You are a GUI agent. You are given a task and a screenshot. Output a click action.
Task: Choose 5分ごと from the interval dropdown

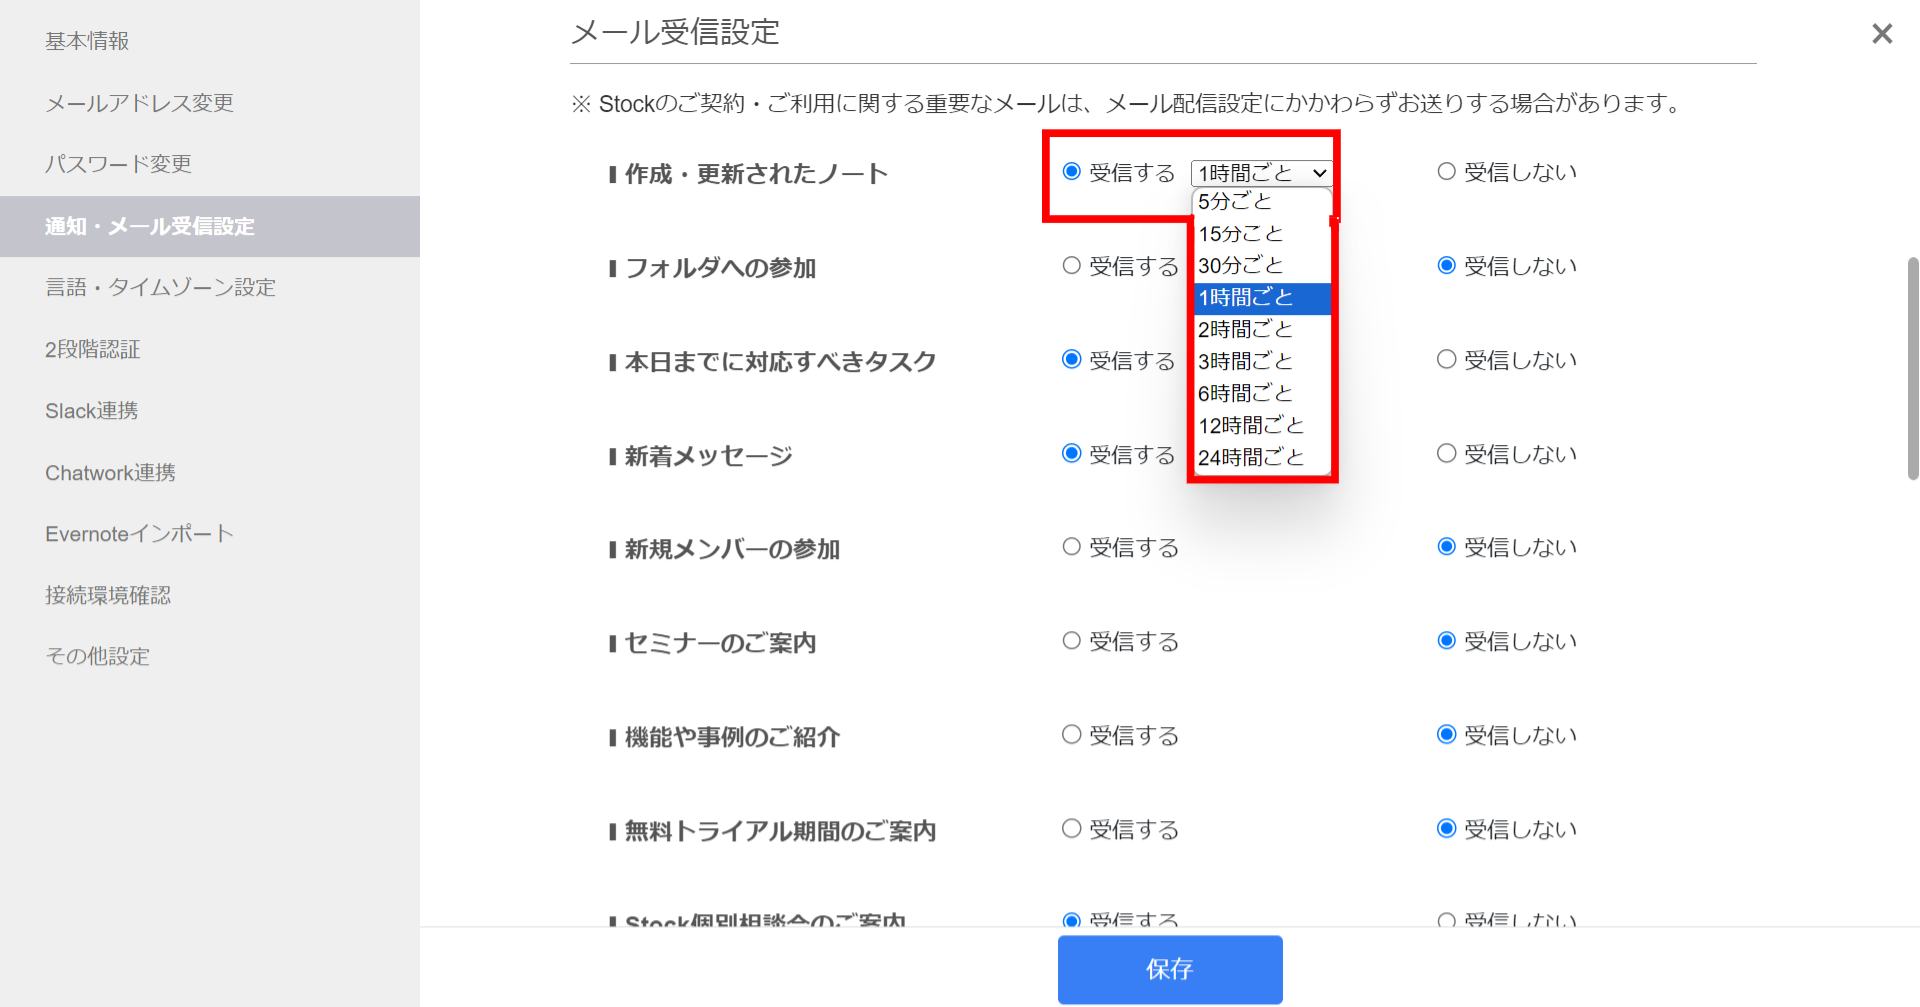click(x=1235, y=201)
